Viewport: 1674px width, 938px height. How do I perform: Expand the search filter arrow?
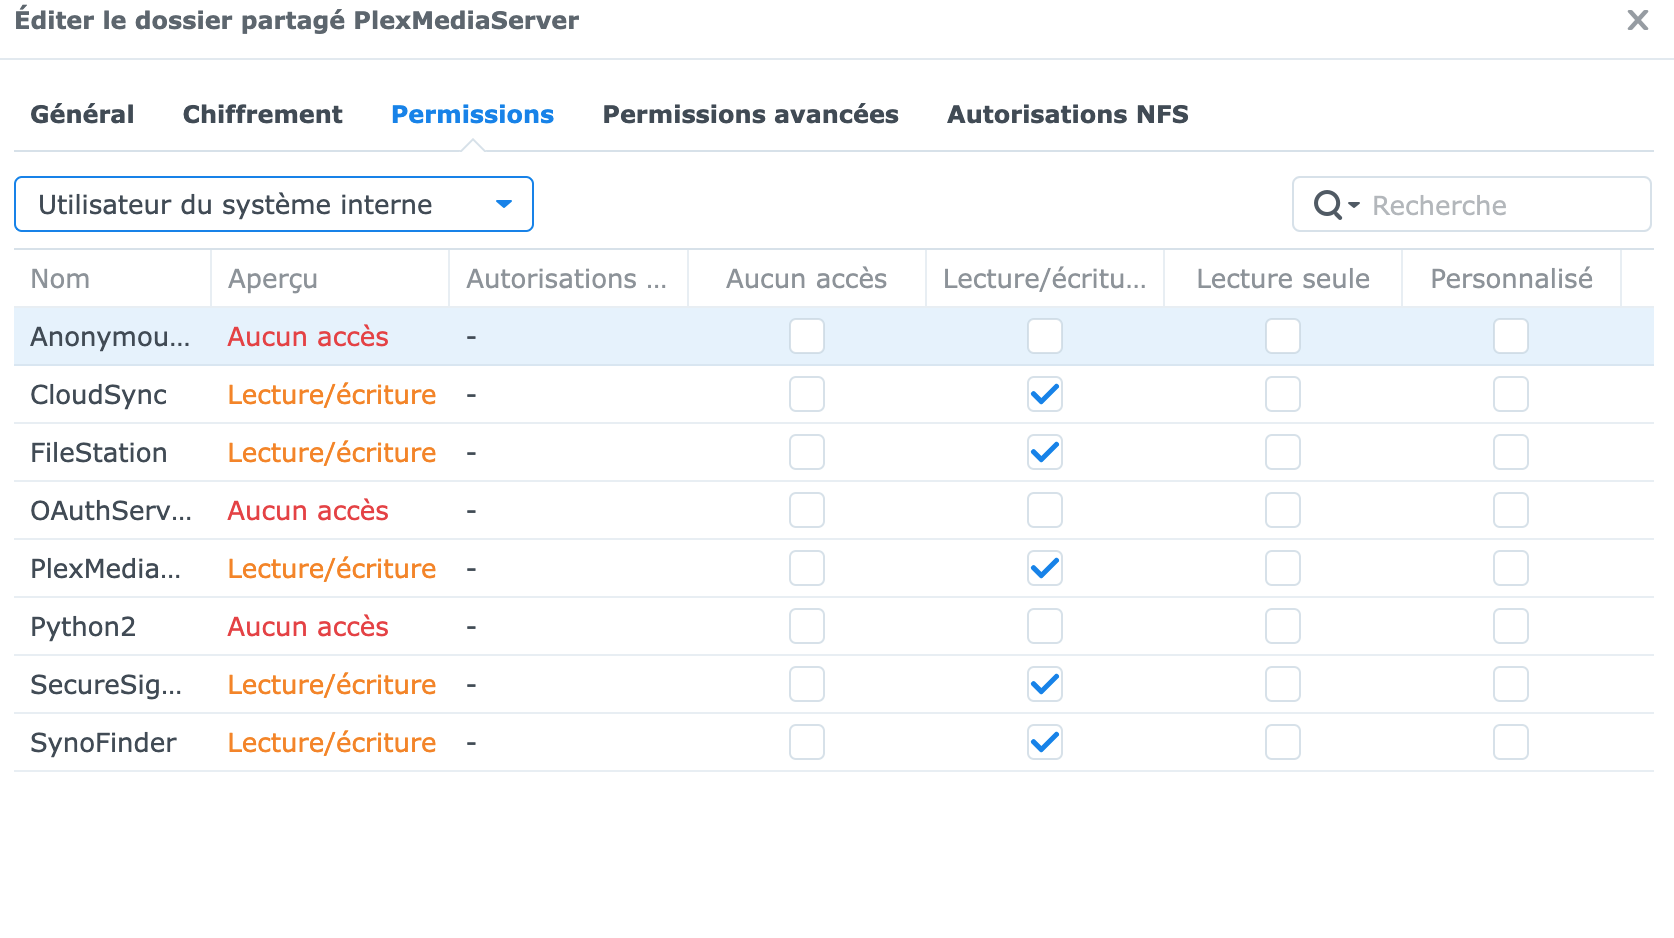tap(1354, 205)
